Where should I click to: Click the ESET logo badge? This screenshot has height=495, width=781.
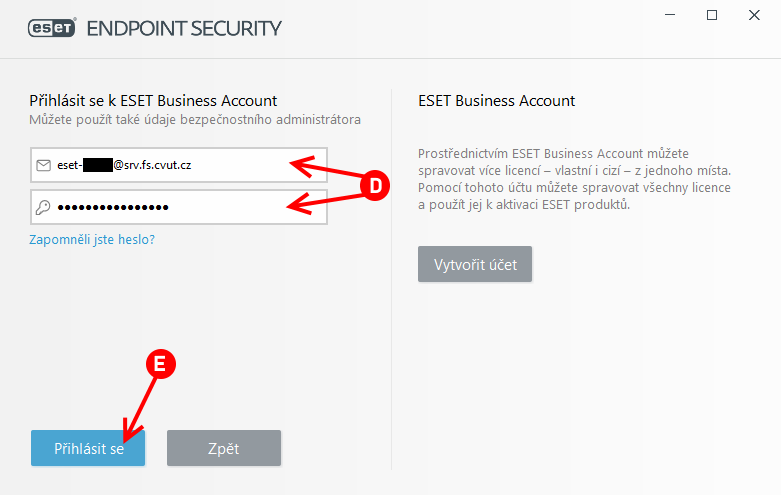coord(52,28)
